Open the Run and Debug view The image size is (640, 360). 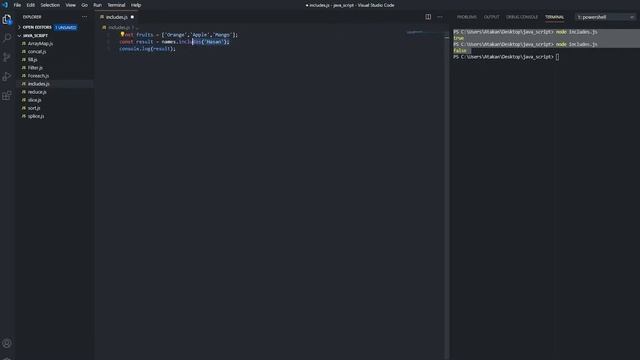[7, 76]
